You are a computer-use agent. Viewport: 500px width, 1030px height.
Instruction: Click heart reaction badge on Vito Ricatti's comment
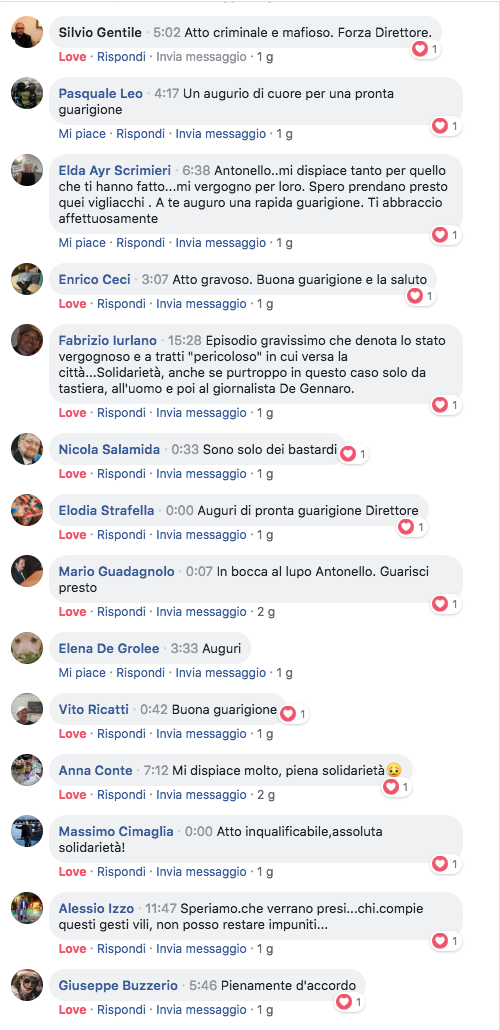pos(294,713)
